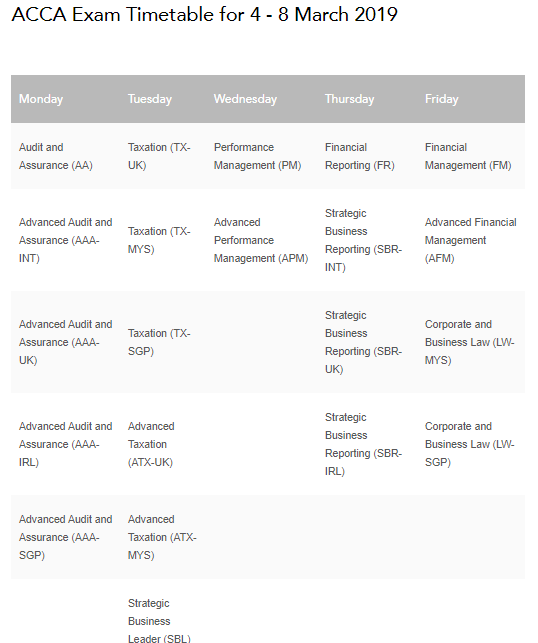Click the Friday column header
Image resolution: width=538 pixels, height=643 pixels.
(441, 99)
